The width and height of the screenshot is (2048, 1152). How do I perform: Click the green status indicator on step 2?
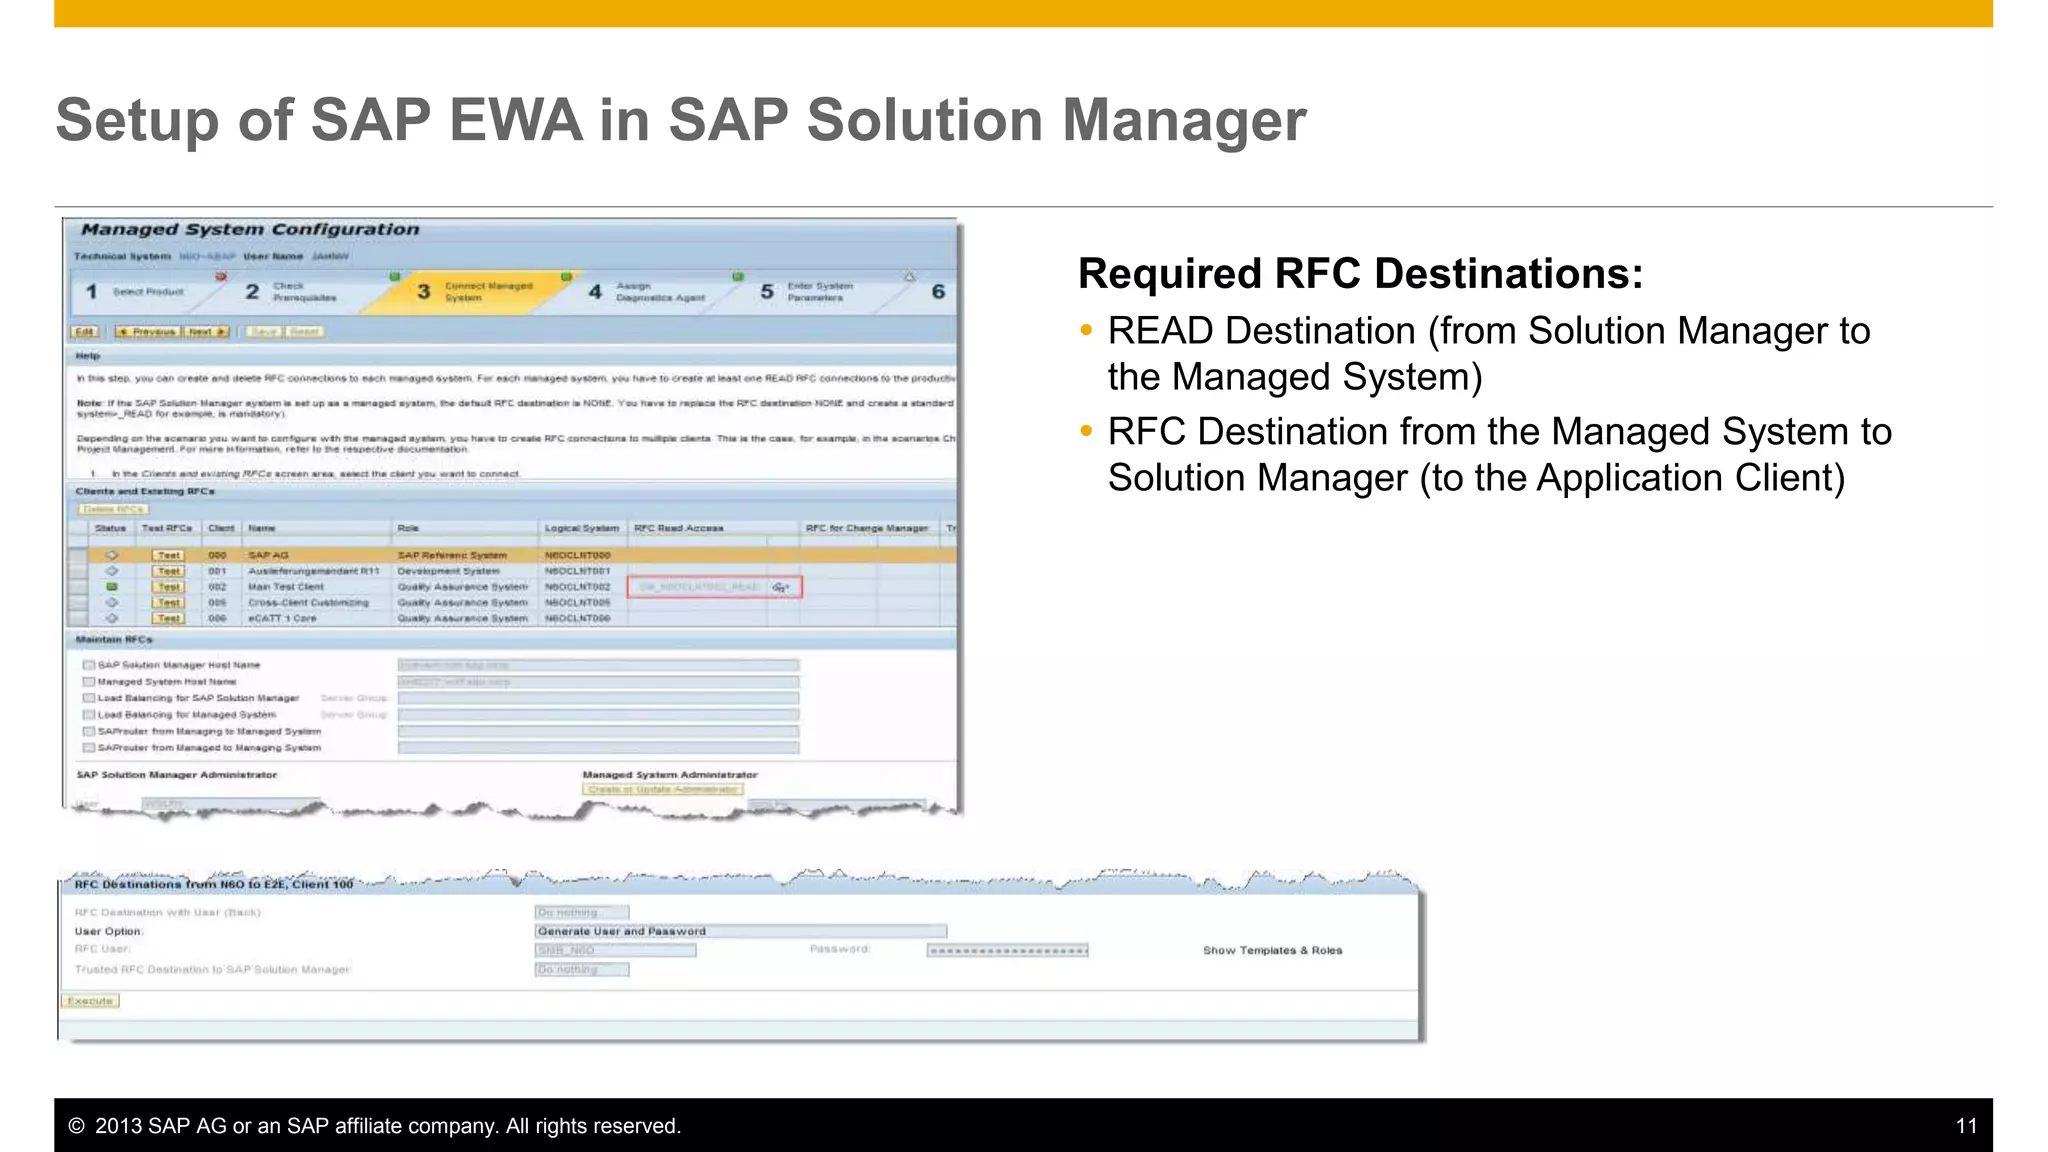[x=394, y=277]
